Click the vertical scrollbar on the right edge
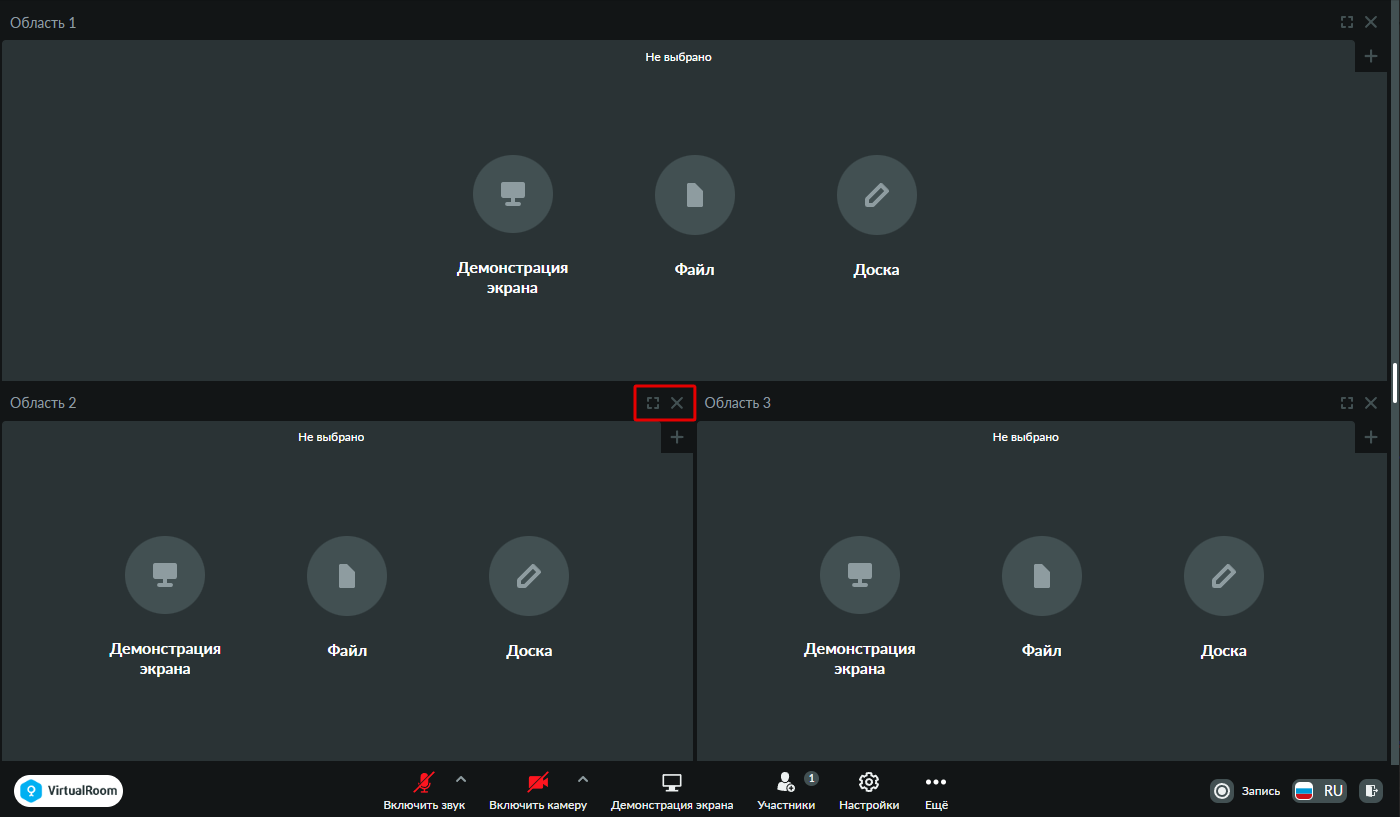 (1394, 381)
